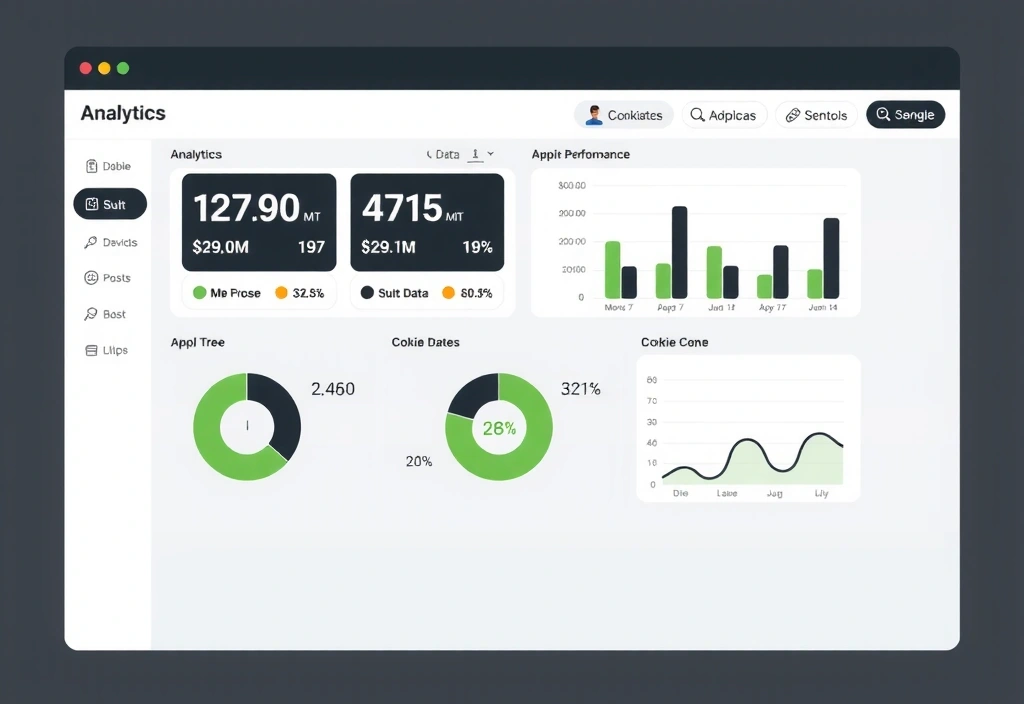Click the 26% donut chart in Cokie Dates
The width and height of the screenshot is (1024, 704).
pos(499,427)
